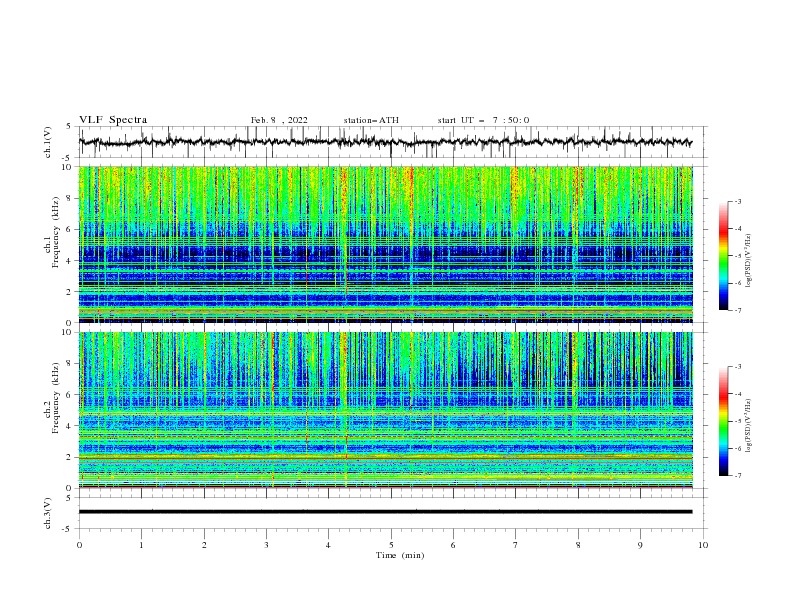Click the "log(PSD)(V²/Hz)" label beside ch.2 colorbar
Viewport: 792px width, 612px height.
click(749, 425)
